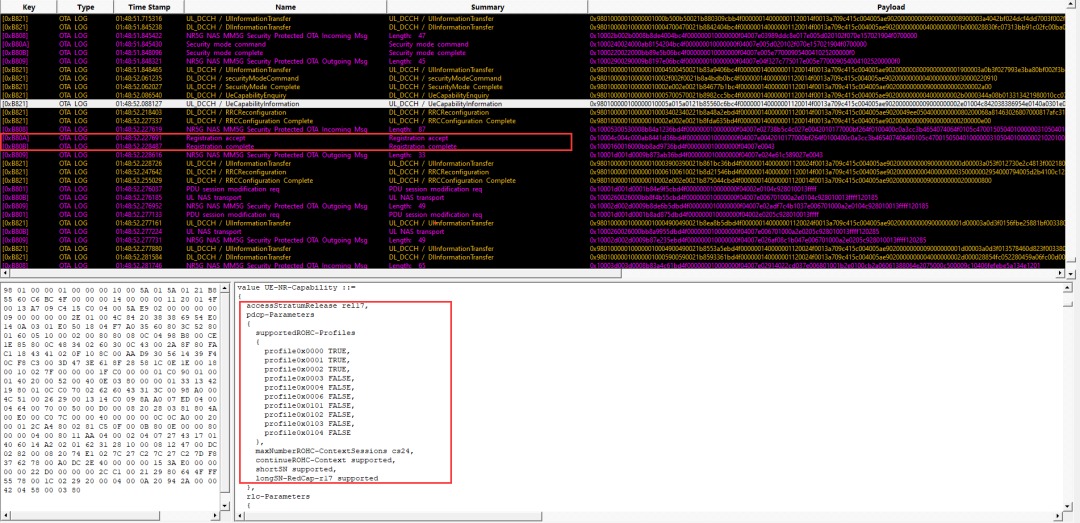Click the scroll down arrow of the log list
The width and height of the screenshot is (1080, 523).
coord(1074,275)
